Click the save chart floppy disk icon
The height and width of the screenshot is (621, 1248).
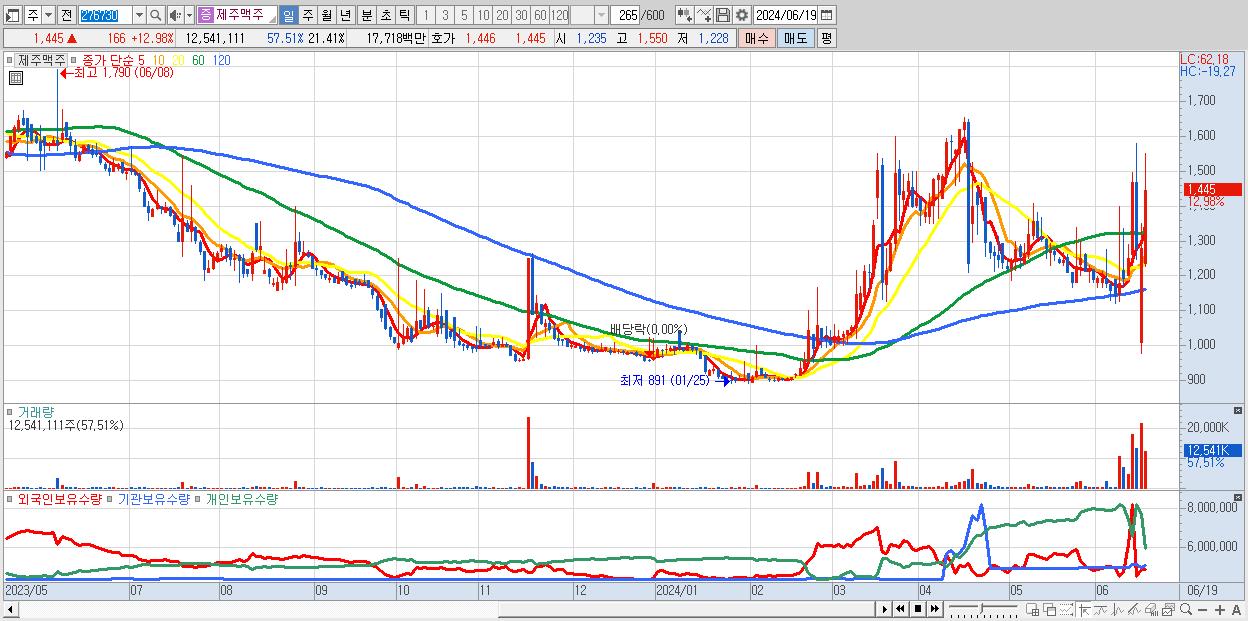[x=723, y=15]
